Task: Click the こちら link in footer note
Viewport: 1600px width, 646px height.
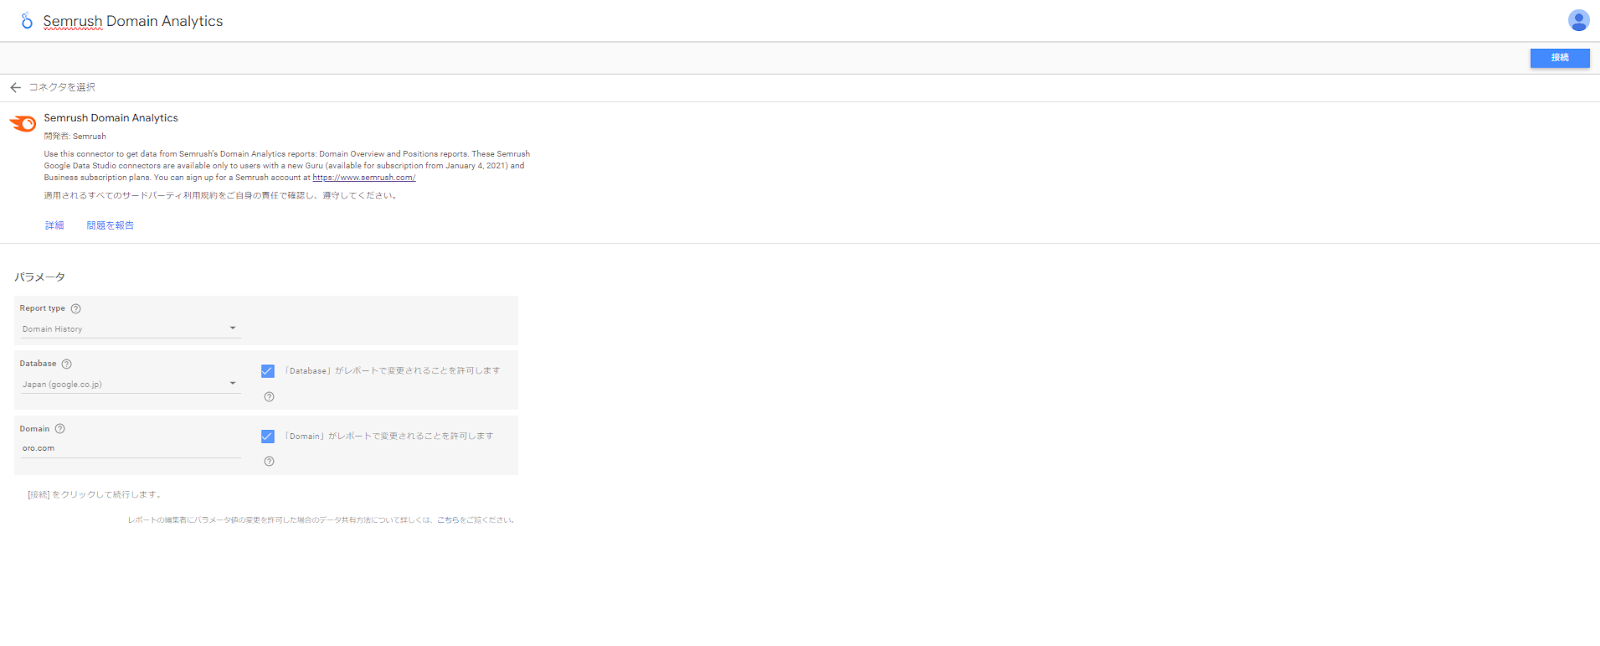Action: (448, 520)
